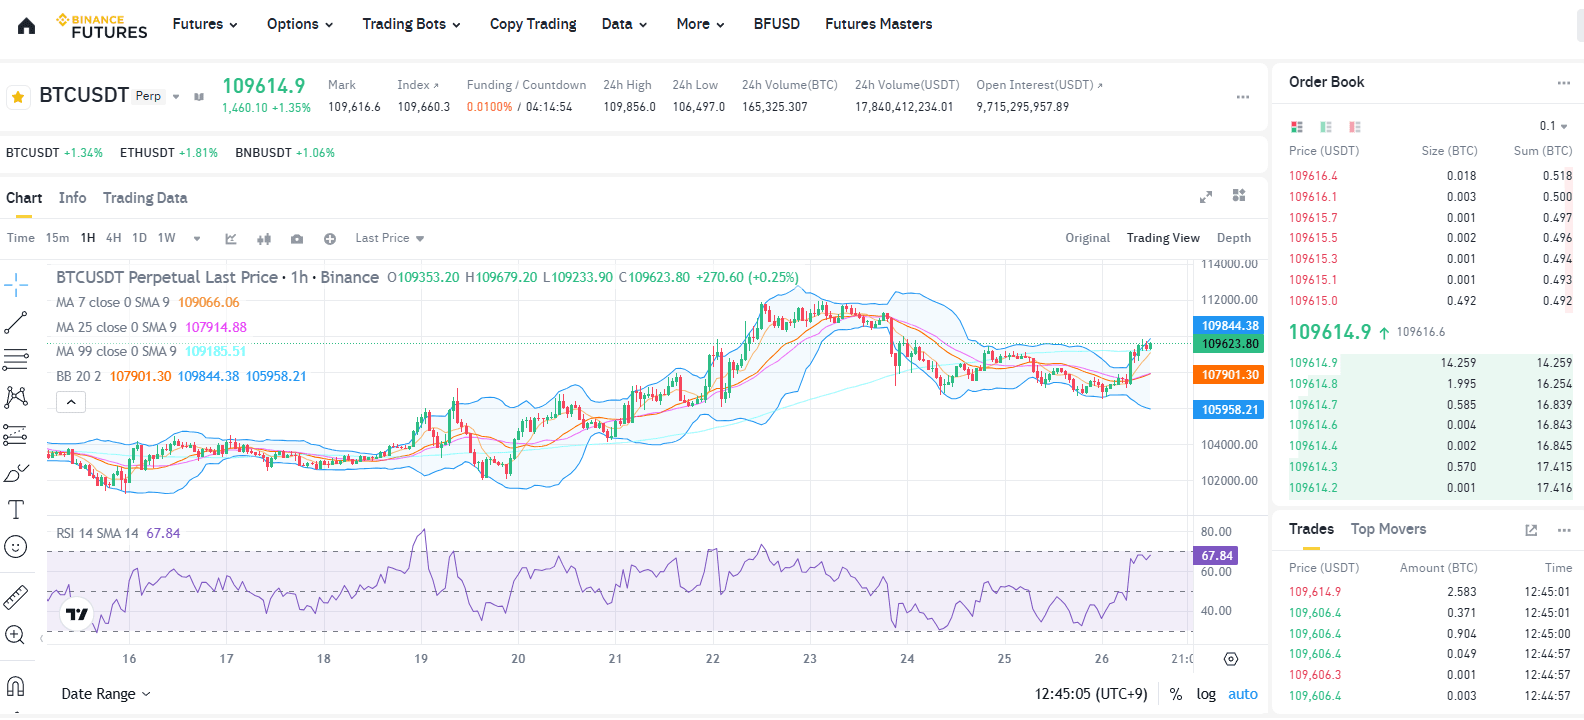Open the chart layout grid icon
This screenshot has width=1584, height=720.
click(1239, 196)
